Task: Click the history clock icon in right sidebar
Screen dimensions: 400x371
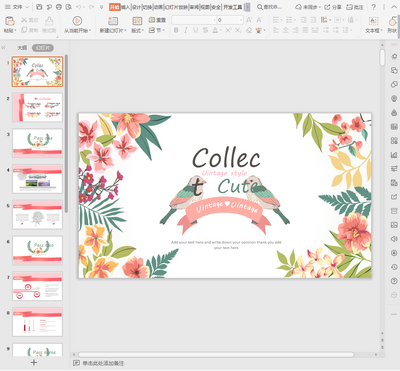Action: pos(394,267)
